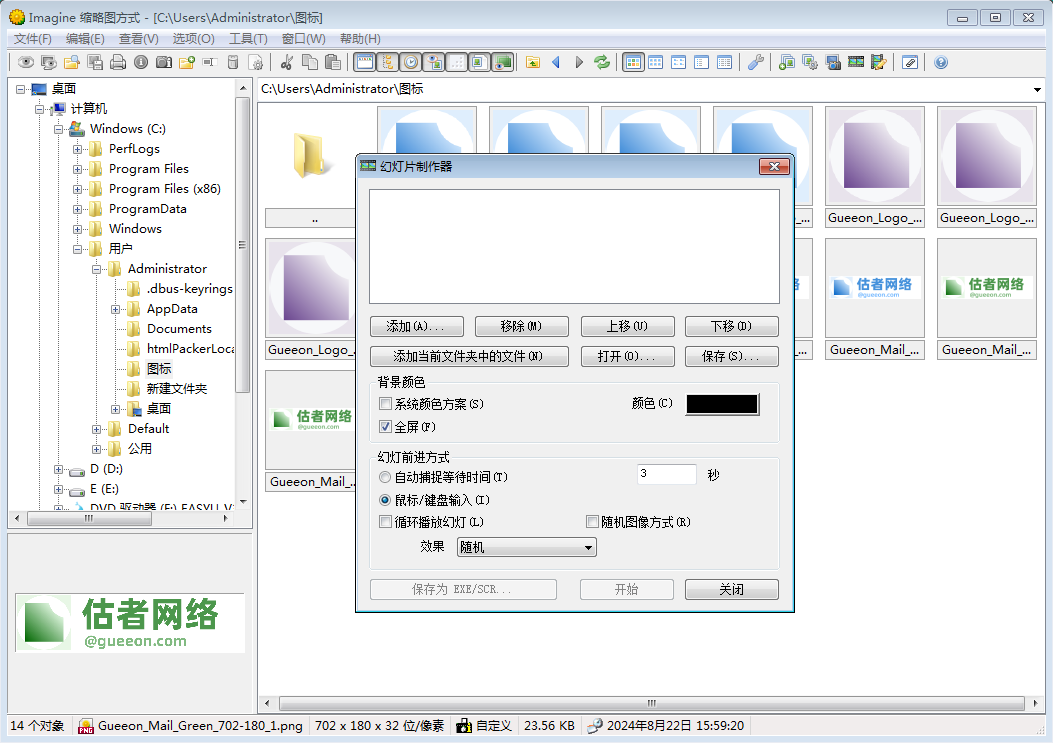1053x743 pixels.
Task: Open settings with the wrench icon
Action: point(756,62)
